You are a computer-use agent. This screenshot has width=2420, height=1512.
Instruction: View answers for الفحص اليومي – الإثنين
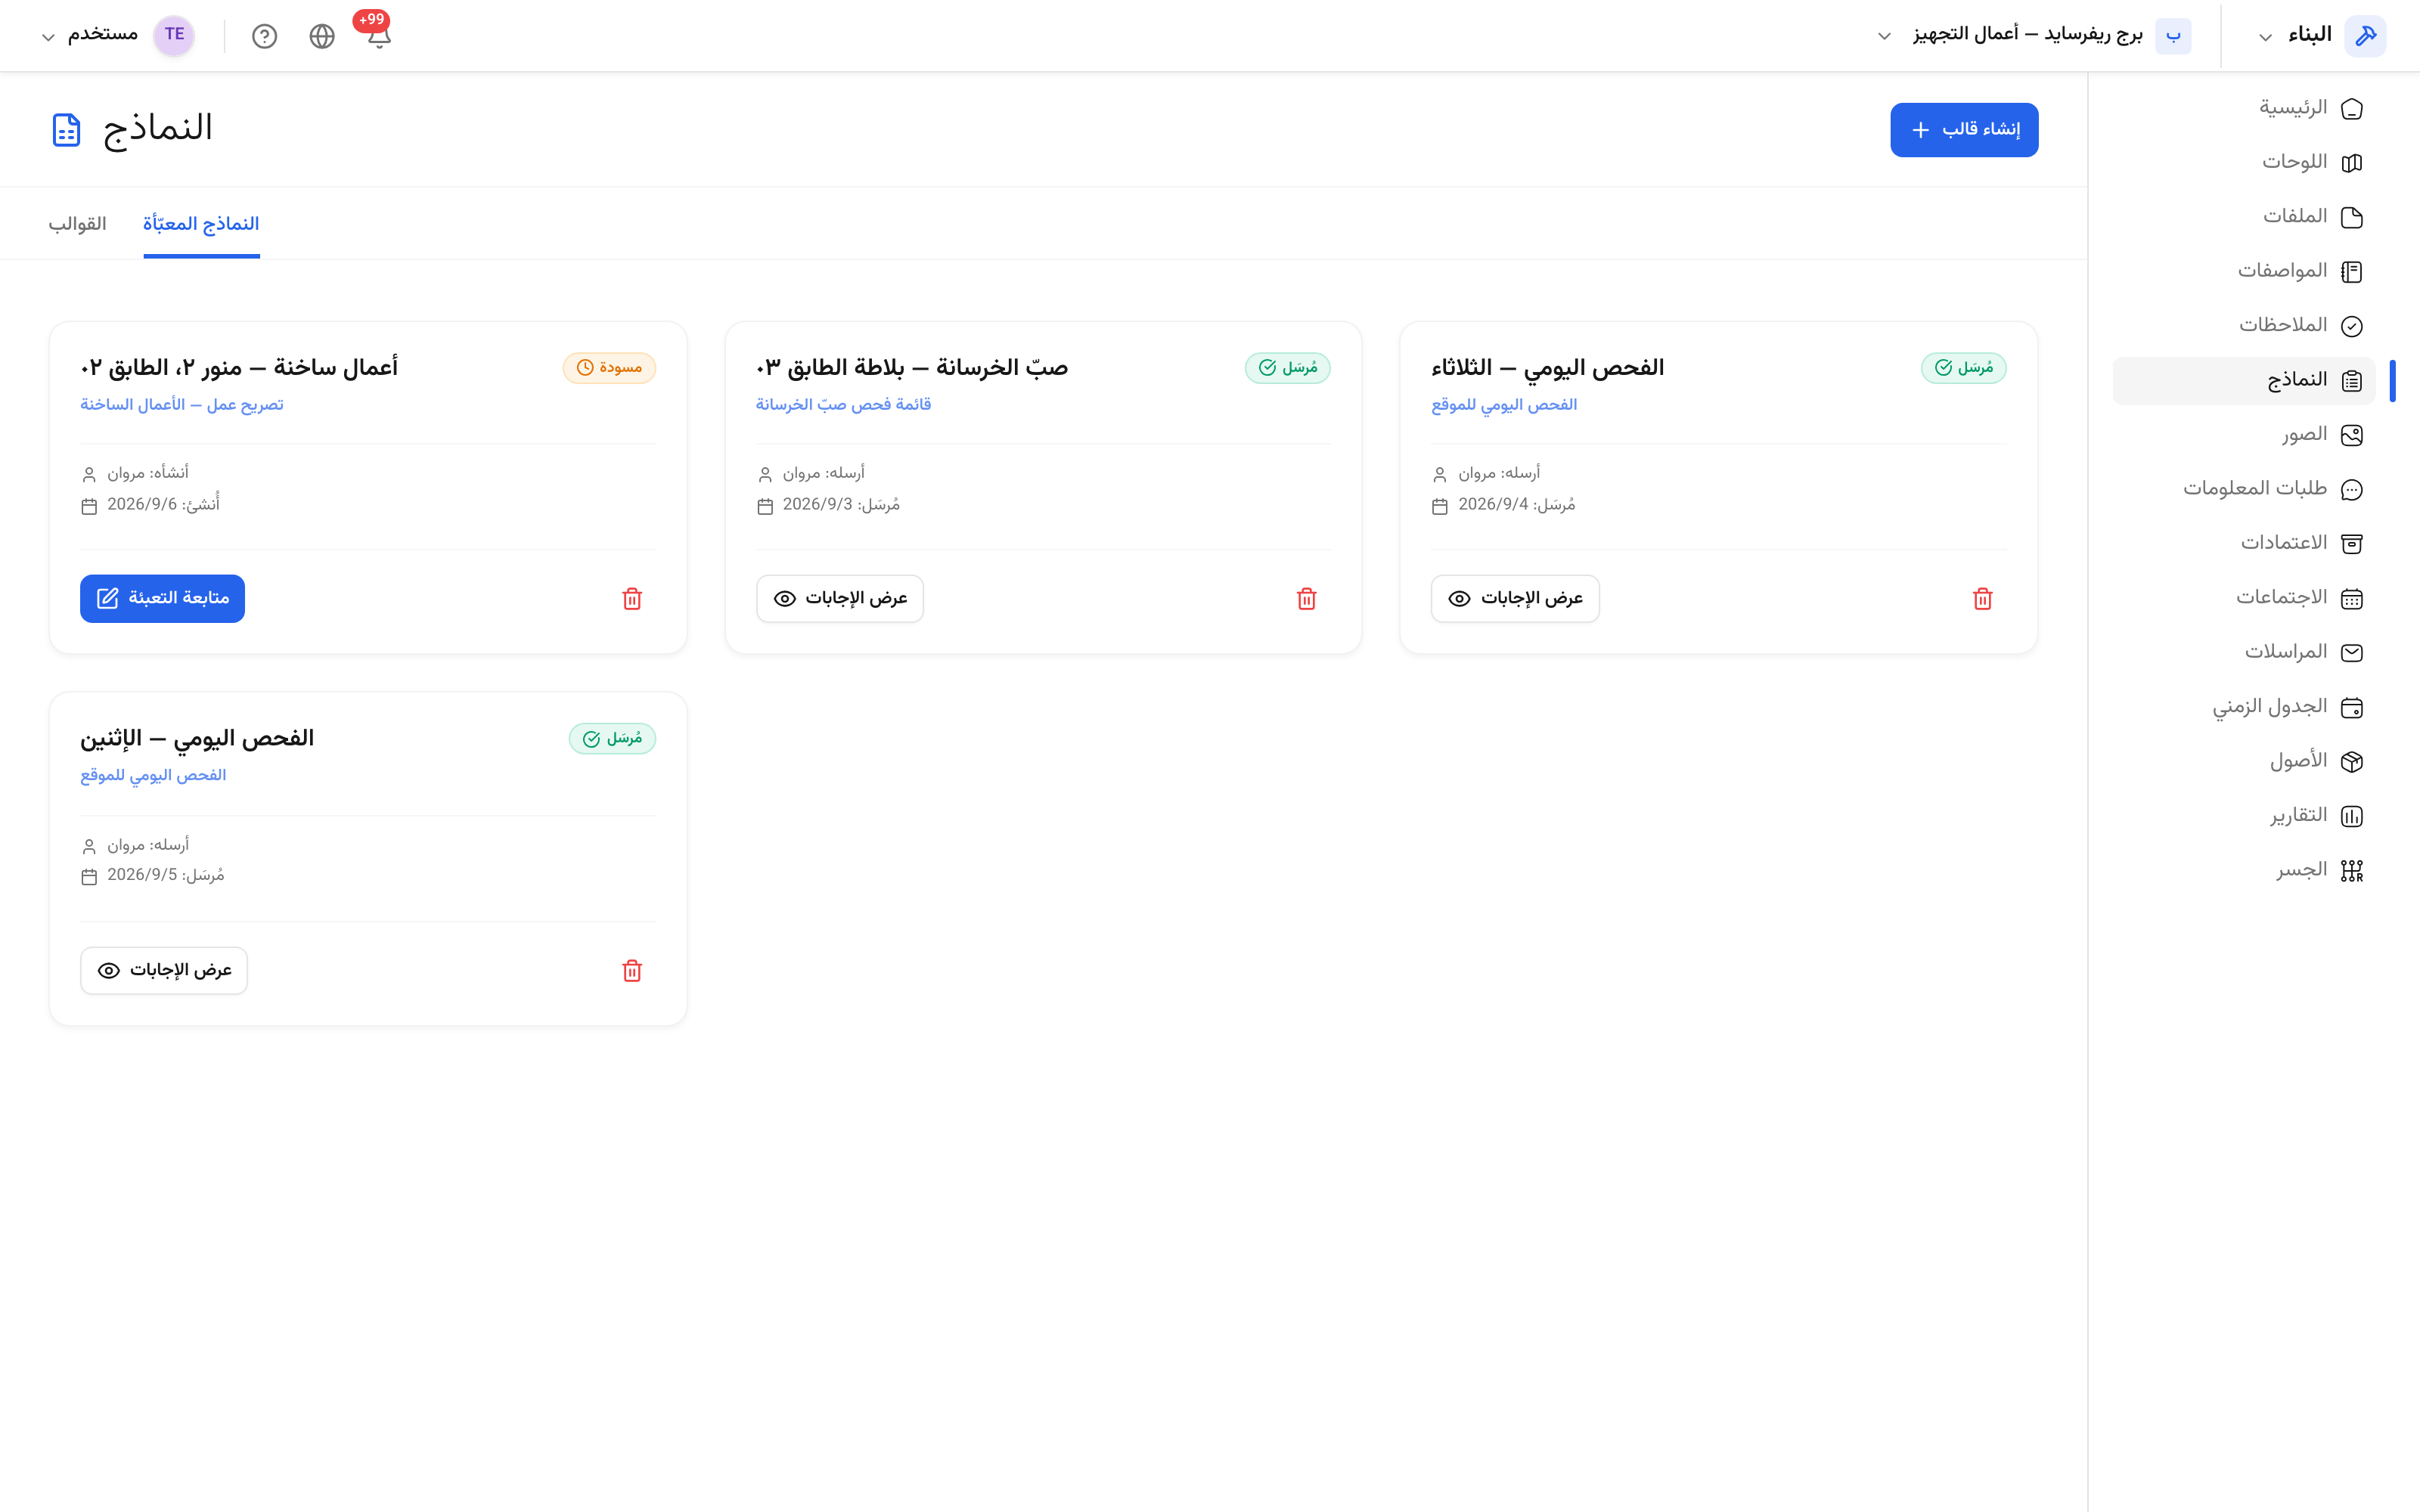[164, 971]
